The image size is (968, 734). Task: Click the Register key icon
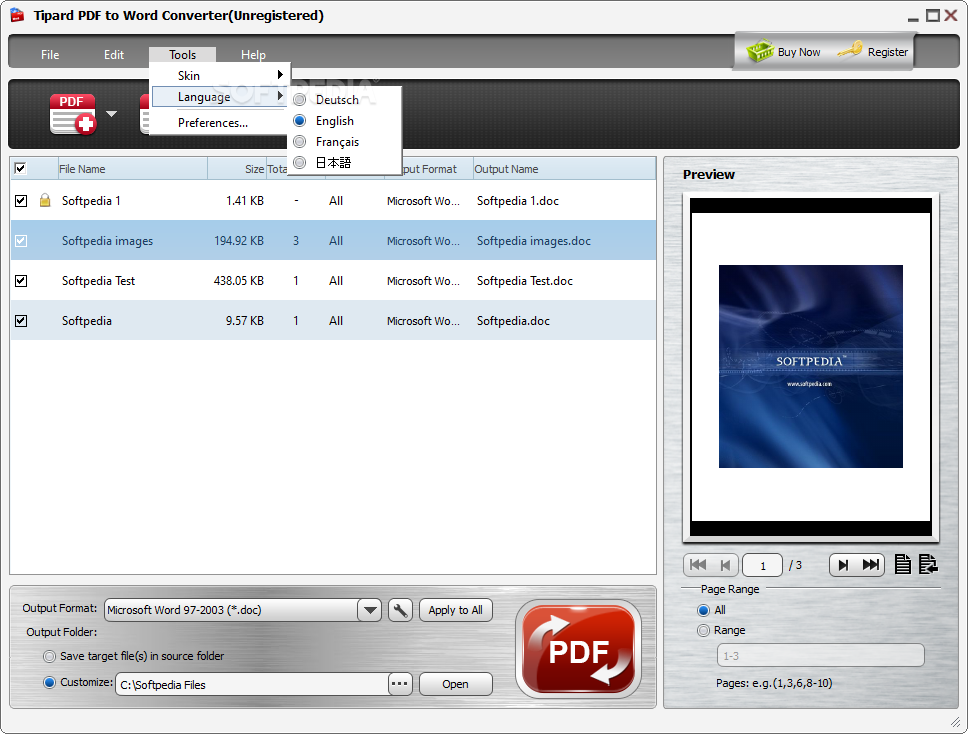[x=849, y=50]
